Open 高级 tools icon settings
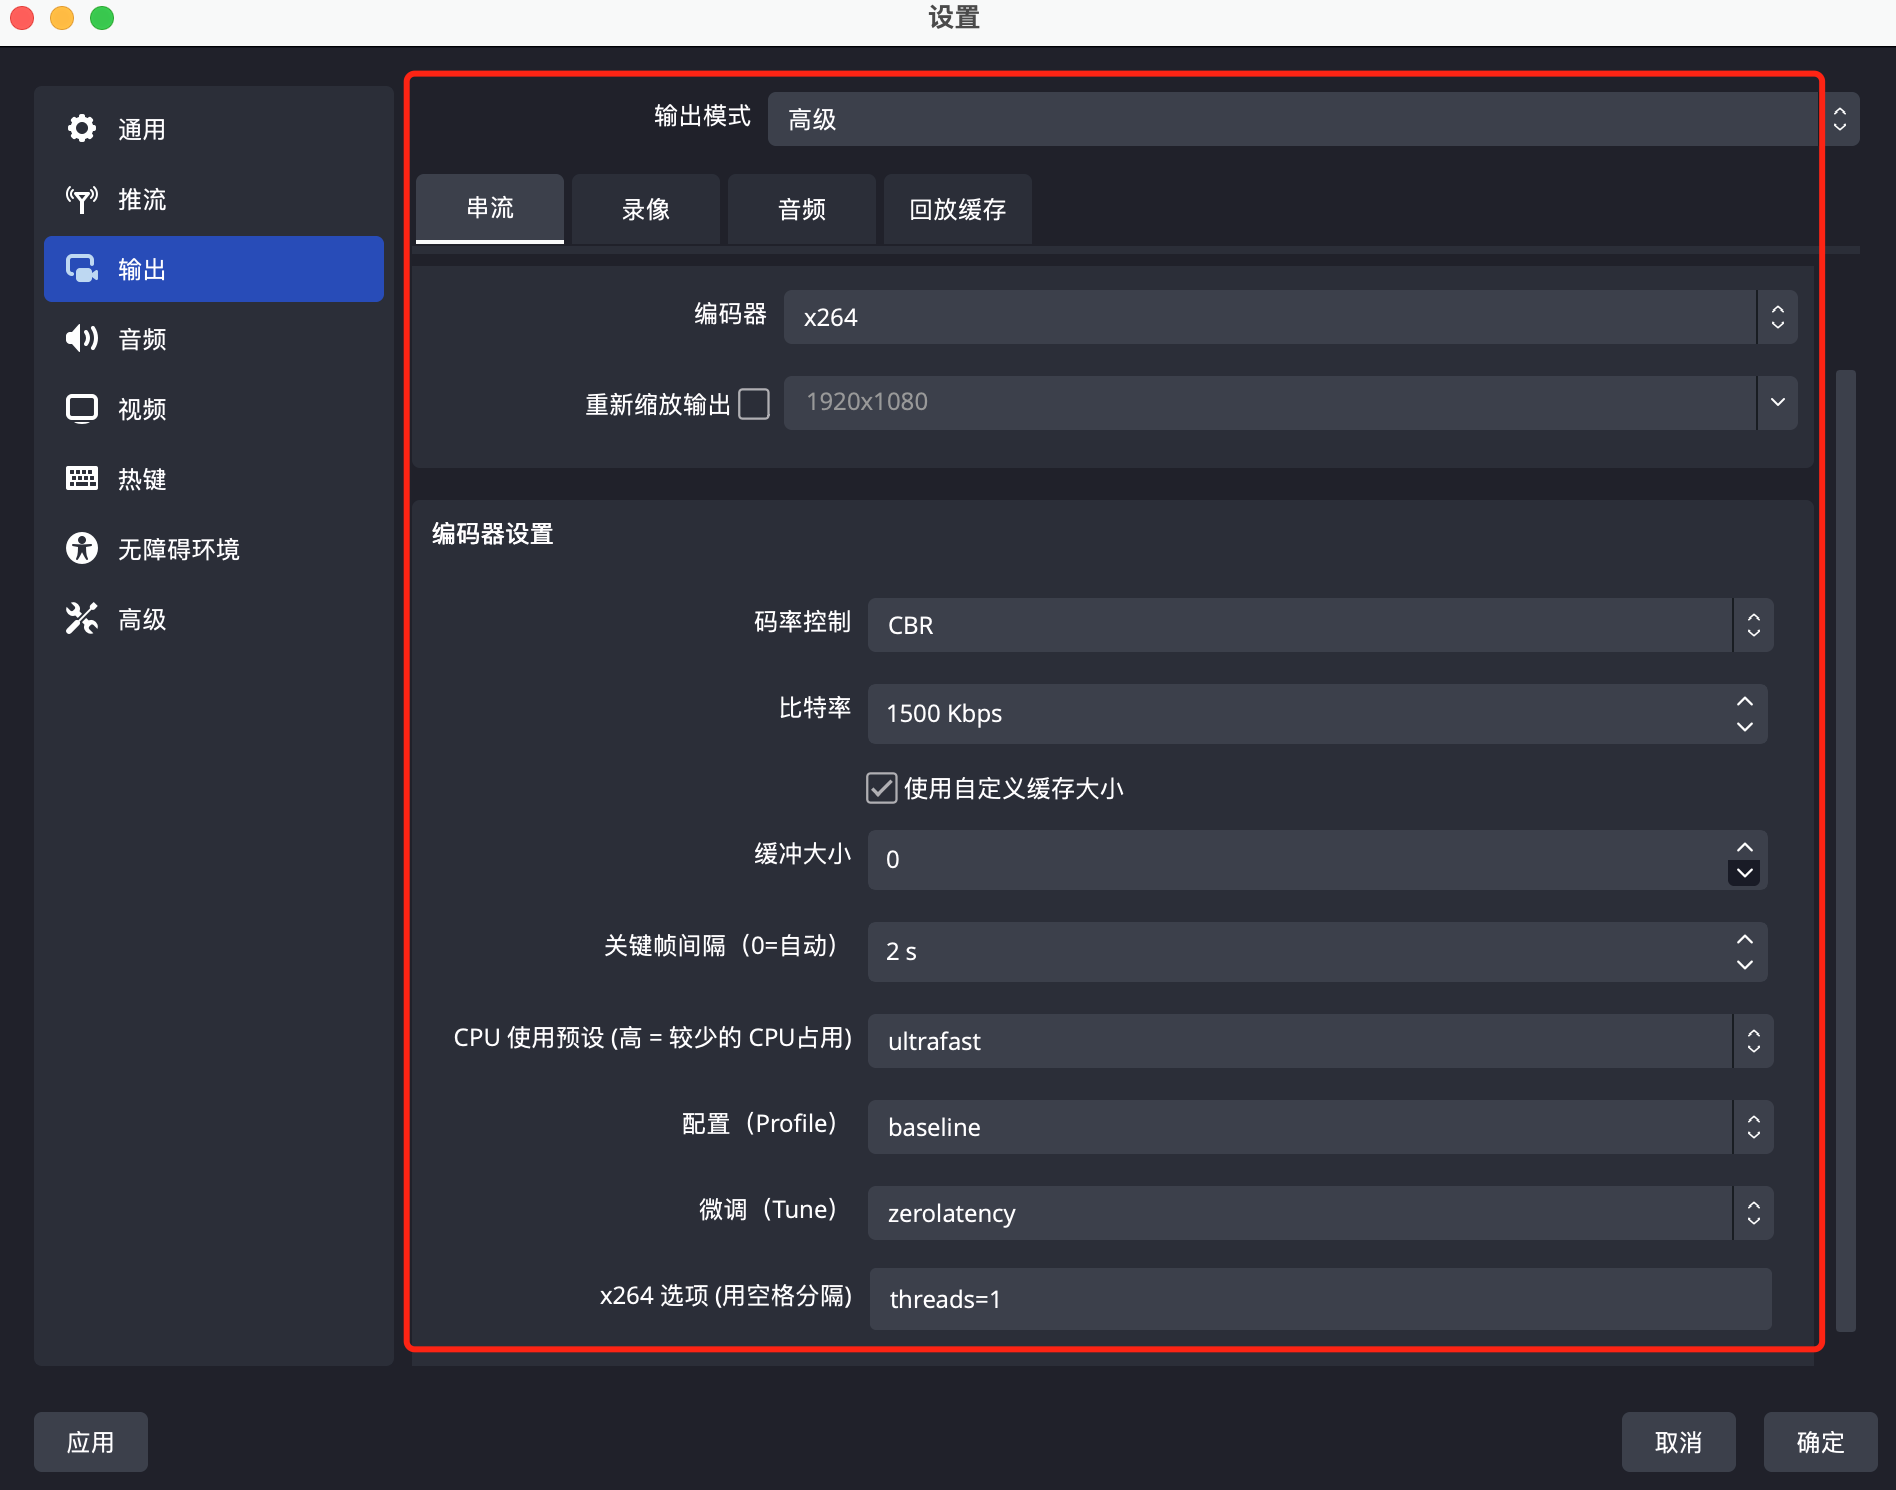This screenshot has height=1490, width=1896. [82, 619]
